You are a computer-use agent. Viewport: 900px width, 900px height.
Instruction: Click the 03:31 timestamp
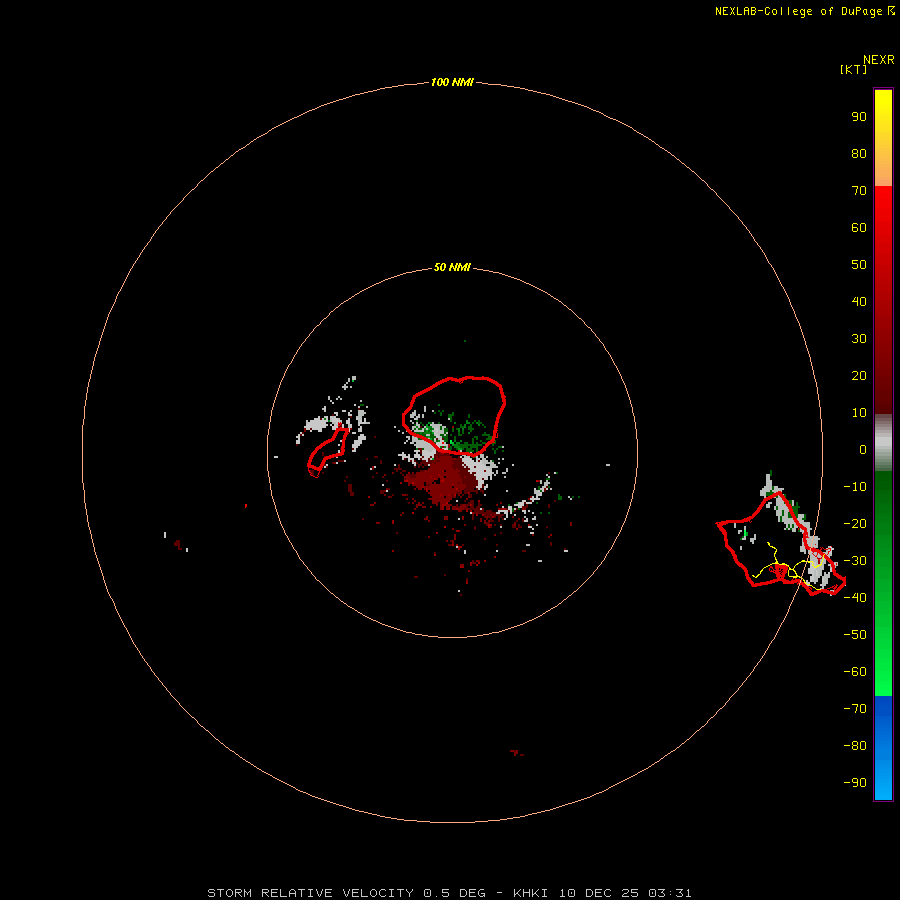(x=670, y=893)
